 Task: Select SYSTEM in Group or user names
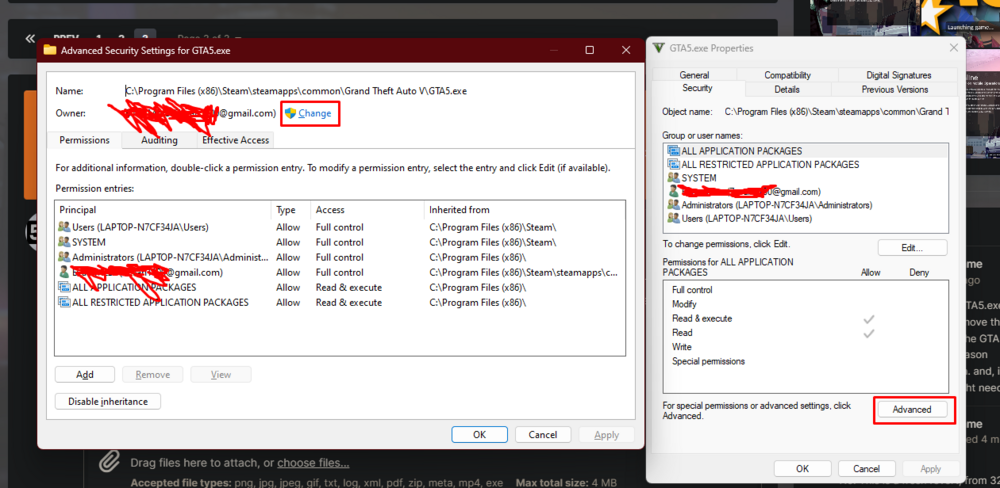[x=806, y=177]
